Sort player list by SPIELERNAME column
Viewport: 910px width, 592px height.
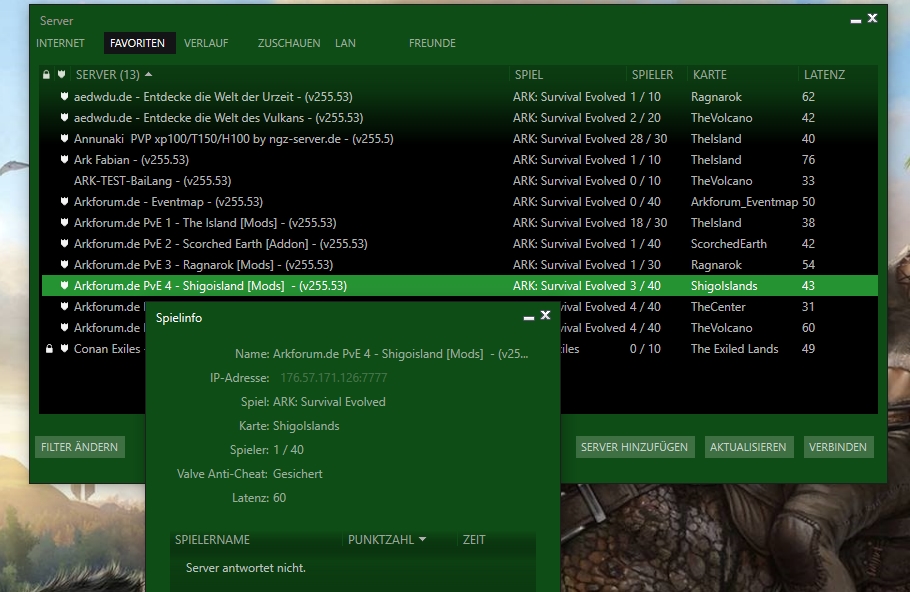pyautogui.click(x=212, y=539)
